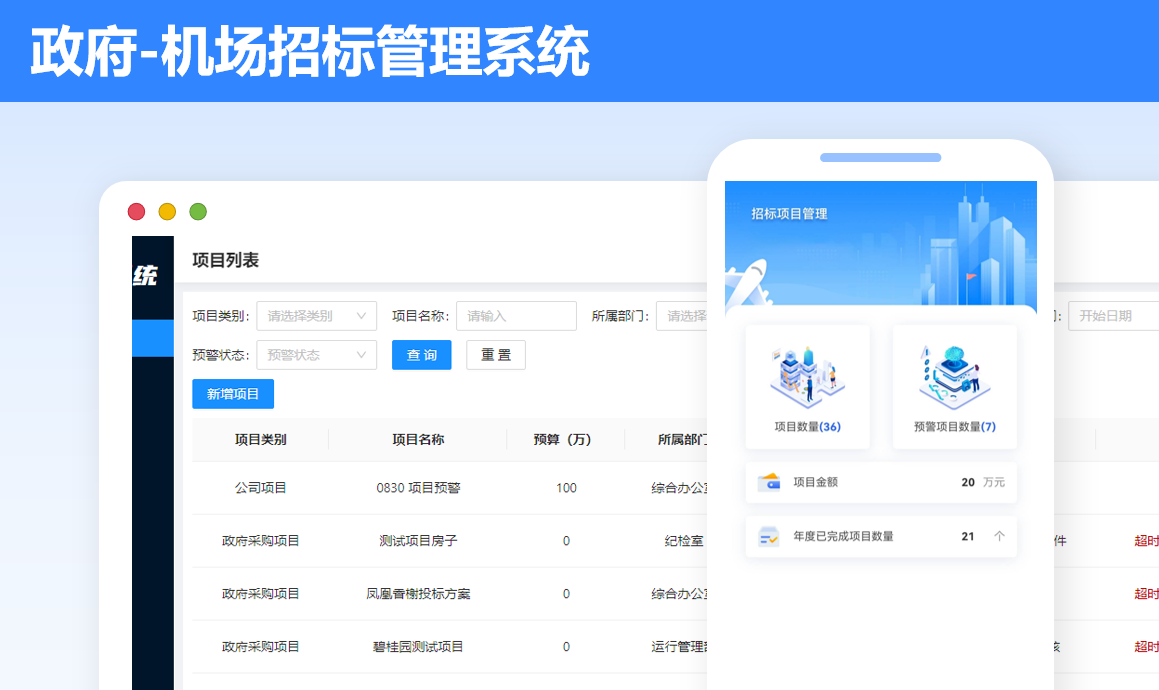Open the 预警状态 dropdown

click(x=316, y=355)
